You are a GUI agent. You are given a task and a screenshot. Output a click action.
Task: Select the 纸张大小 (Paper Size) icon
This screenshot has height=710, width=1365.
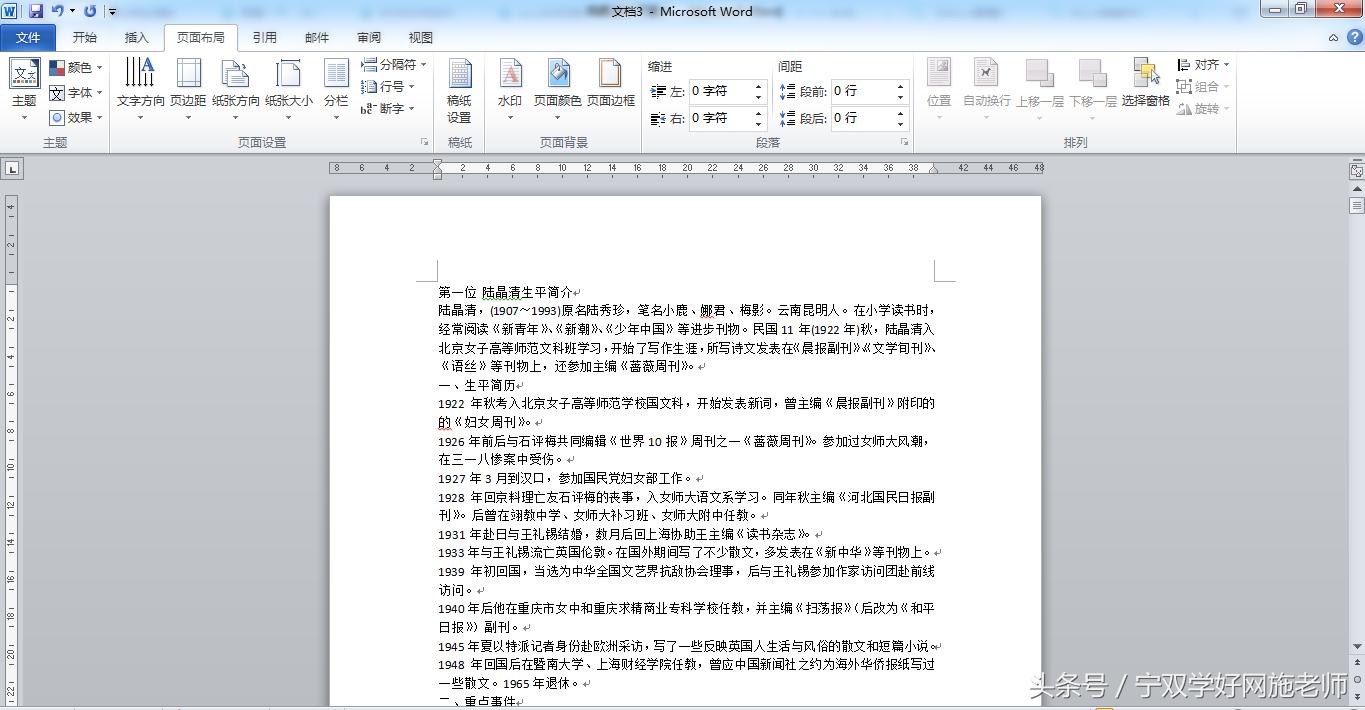coord(289,88)
